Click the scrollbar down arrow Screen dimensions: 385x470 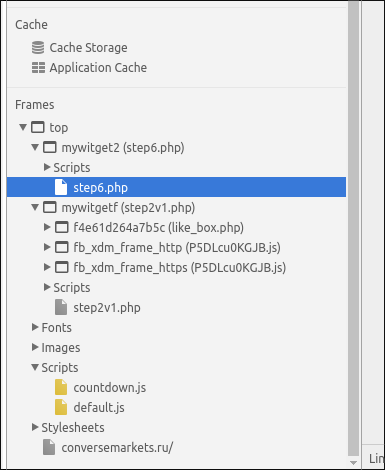coord(353,463)
